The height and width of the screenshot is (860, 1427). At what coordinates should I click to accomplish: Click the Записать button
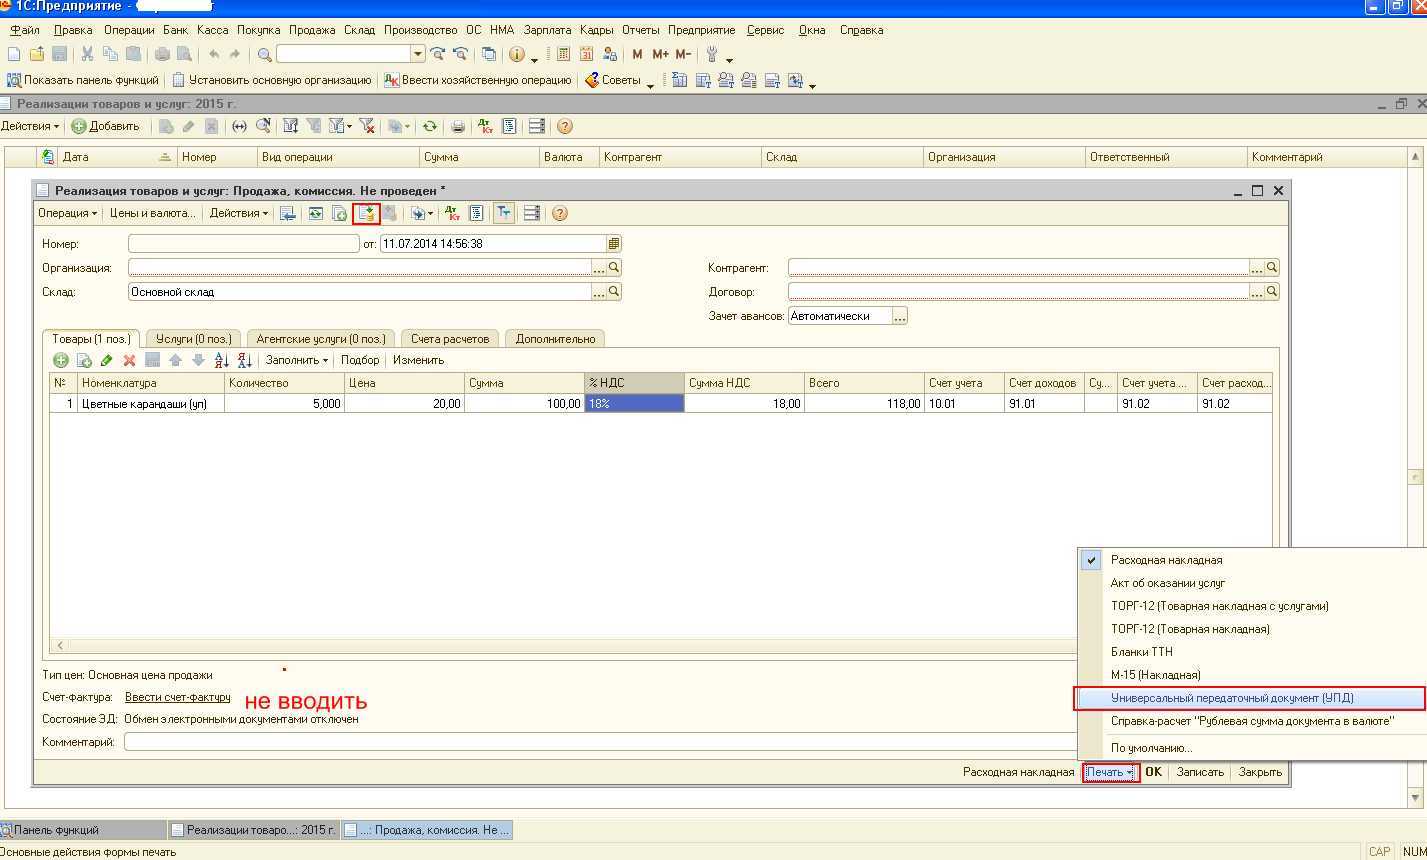1200,772
